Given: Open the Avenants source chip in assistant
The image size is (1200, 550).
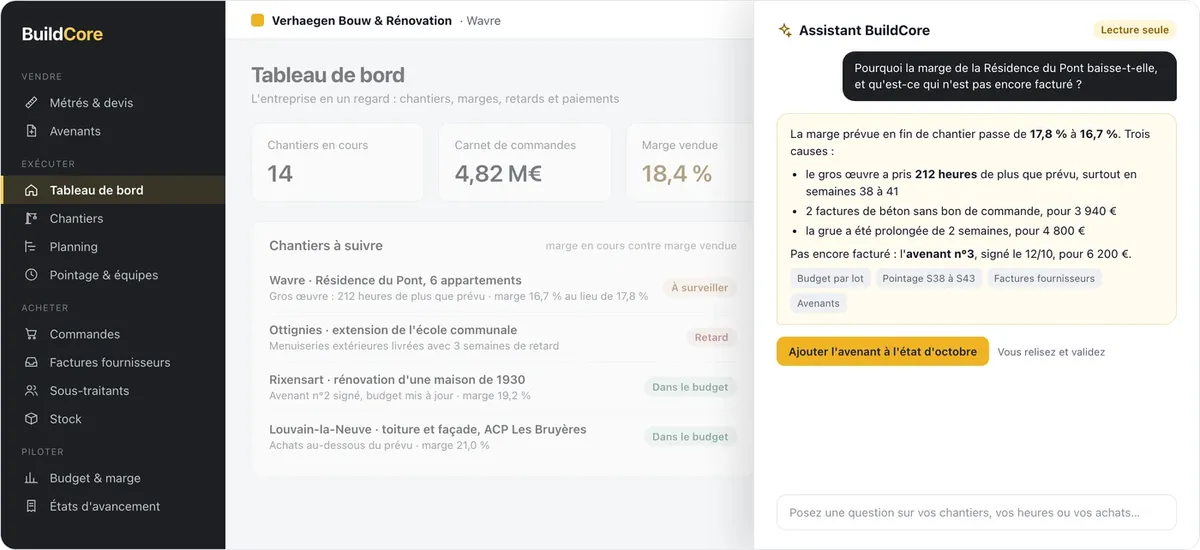Looking at the screenshot, I should pyautogui.click(x=818, y=303).
